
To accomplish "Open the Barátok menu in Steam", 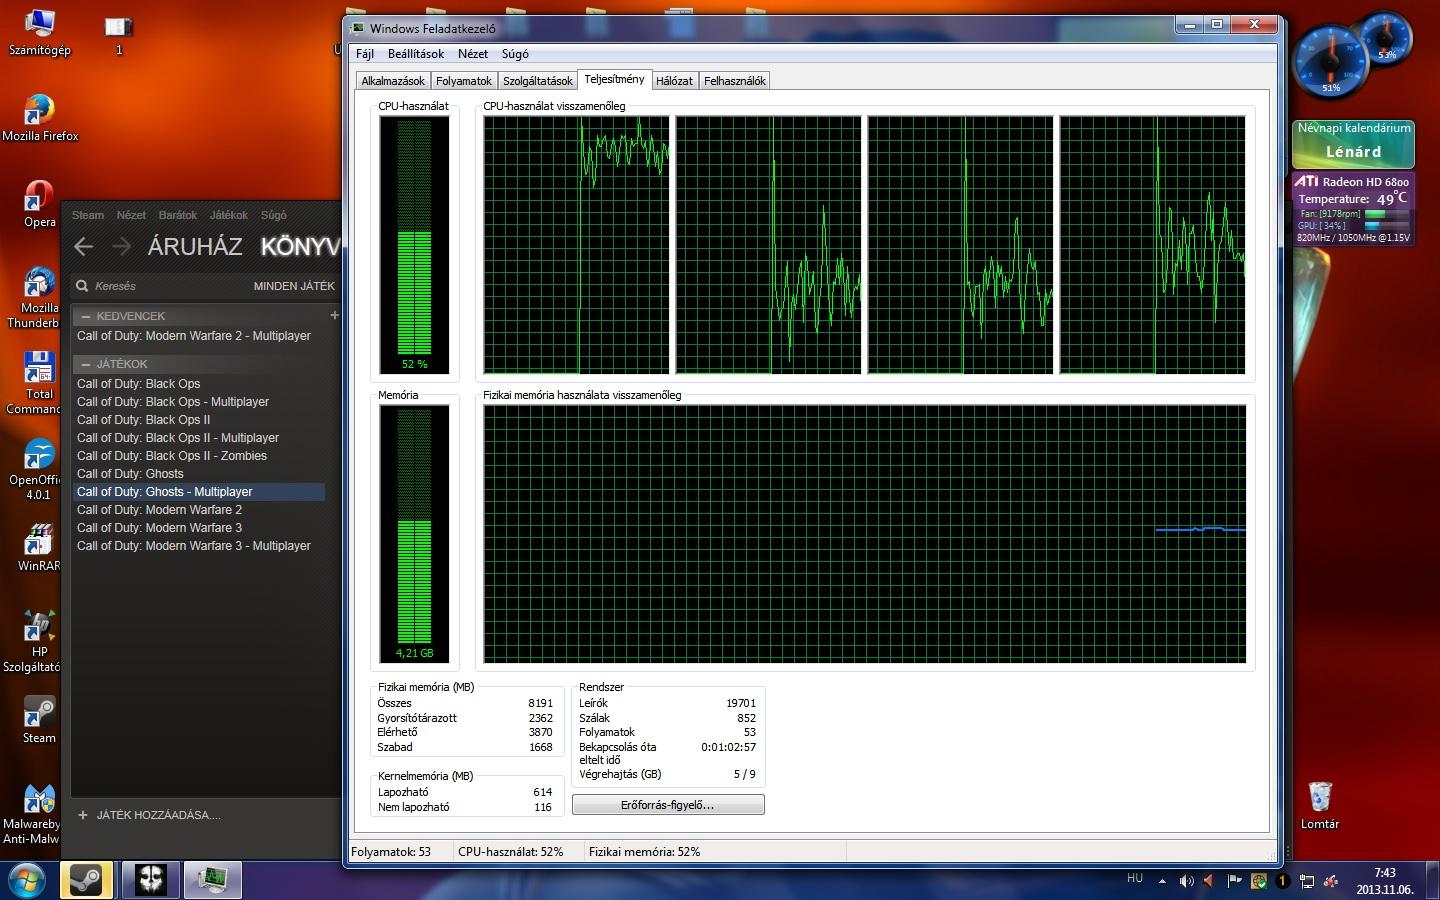I will [x=178, y=215].
